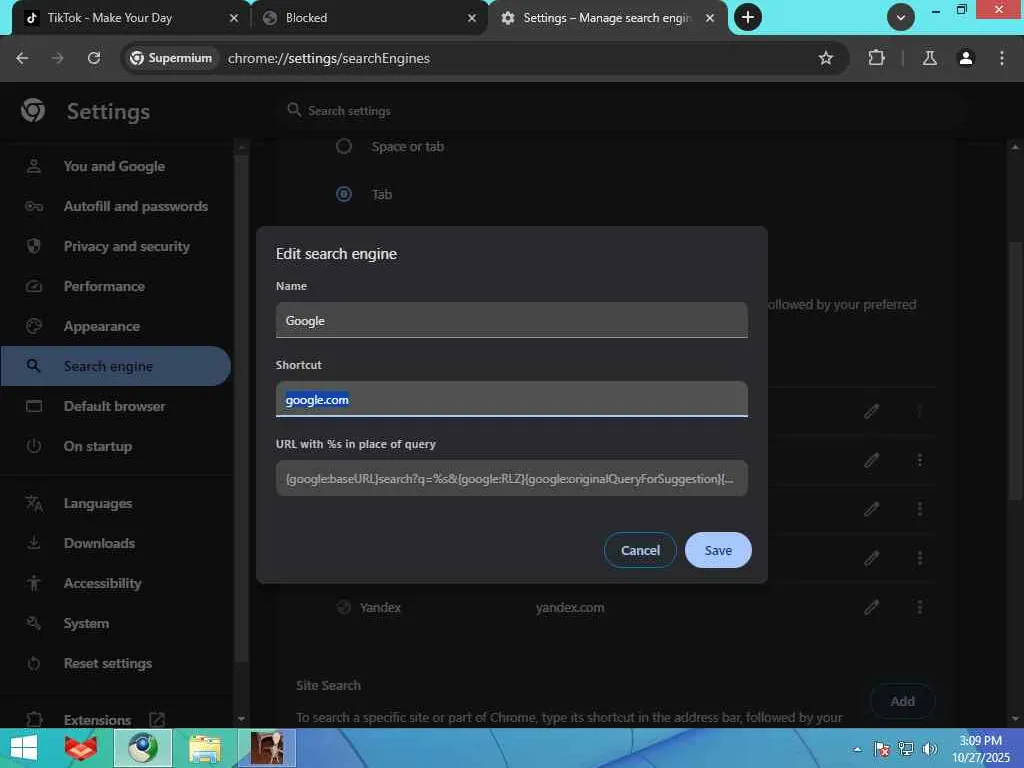The image size is (1024, 768).
Task: Click the forward navigation arrow
Action: tap(58, 58)
